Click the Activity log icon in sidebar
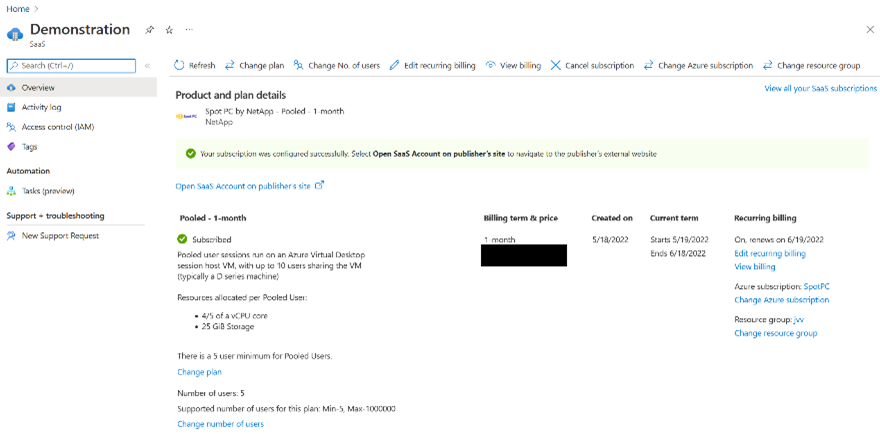 coord(11,107)
